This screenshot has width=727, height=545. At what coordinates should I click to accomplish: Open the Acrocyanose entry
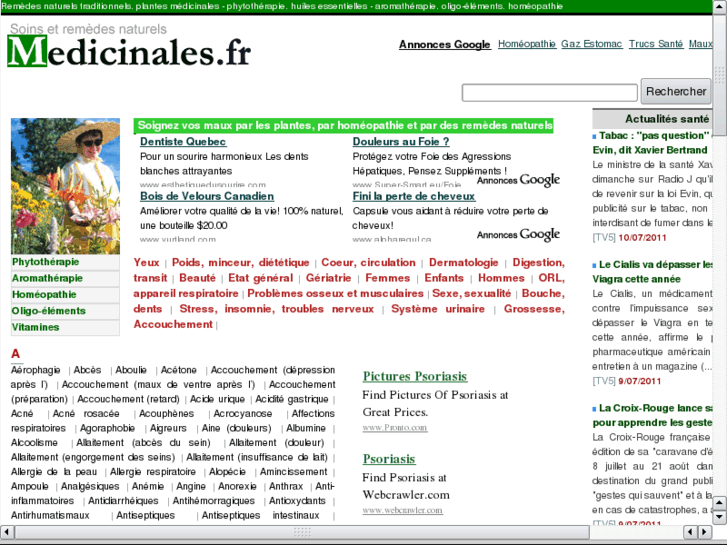[243, 414]
